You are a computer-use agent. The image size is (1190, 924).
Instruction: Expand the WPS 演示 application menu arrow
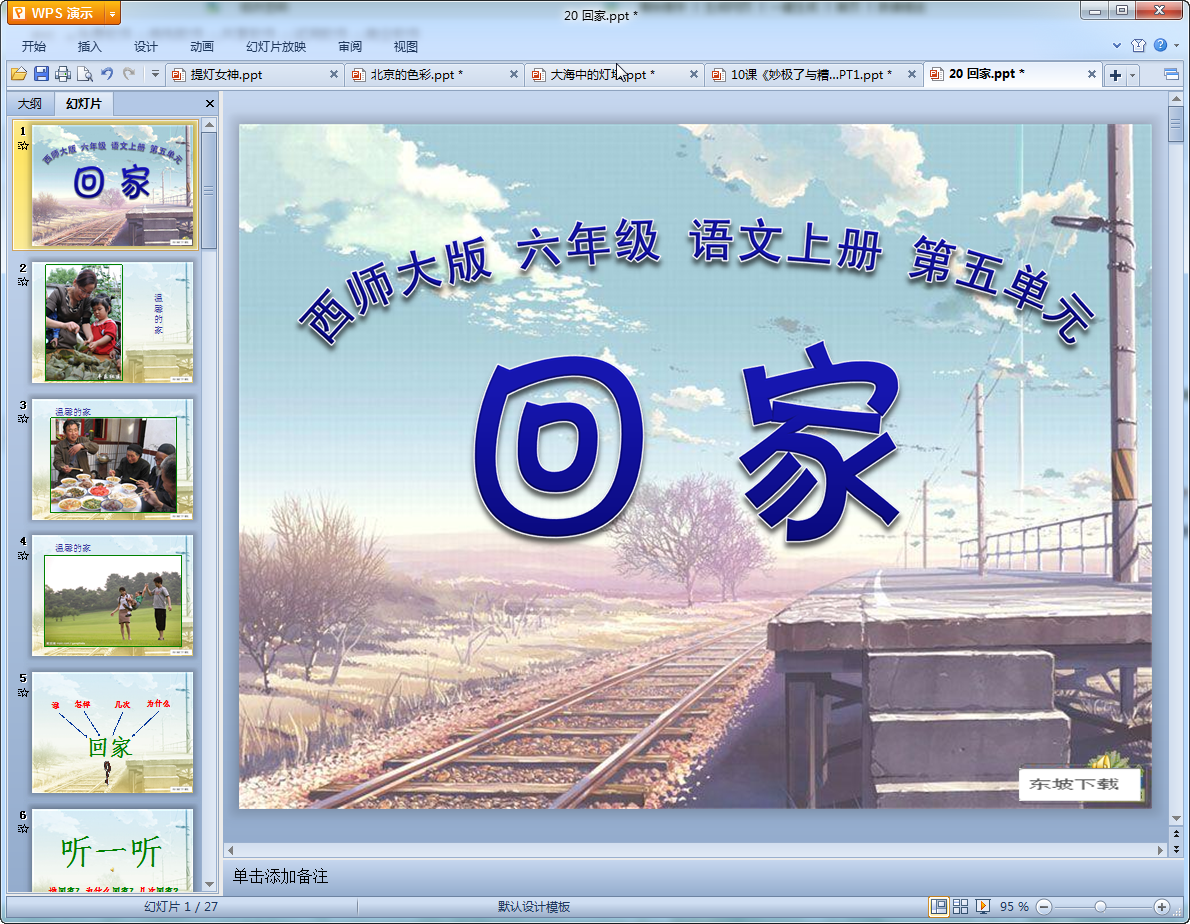(x=112, y=14)
